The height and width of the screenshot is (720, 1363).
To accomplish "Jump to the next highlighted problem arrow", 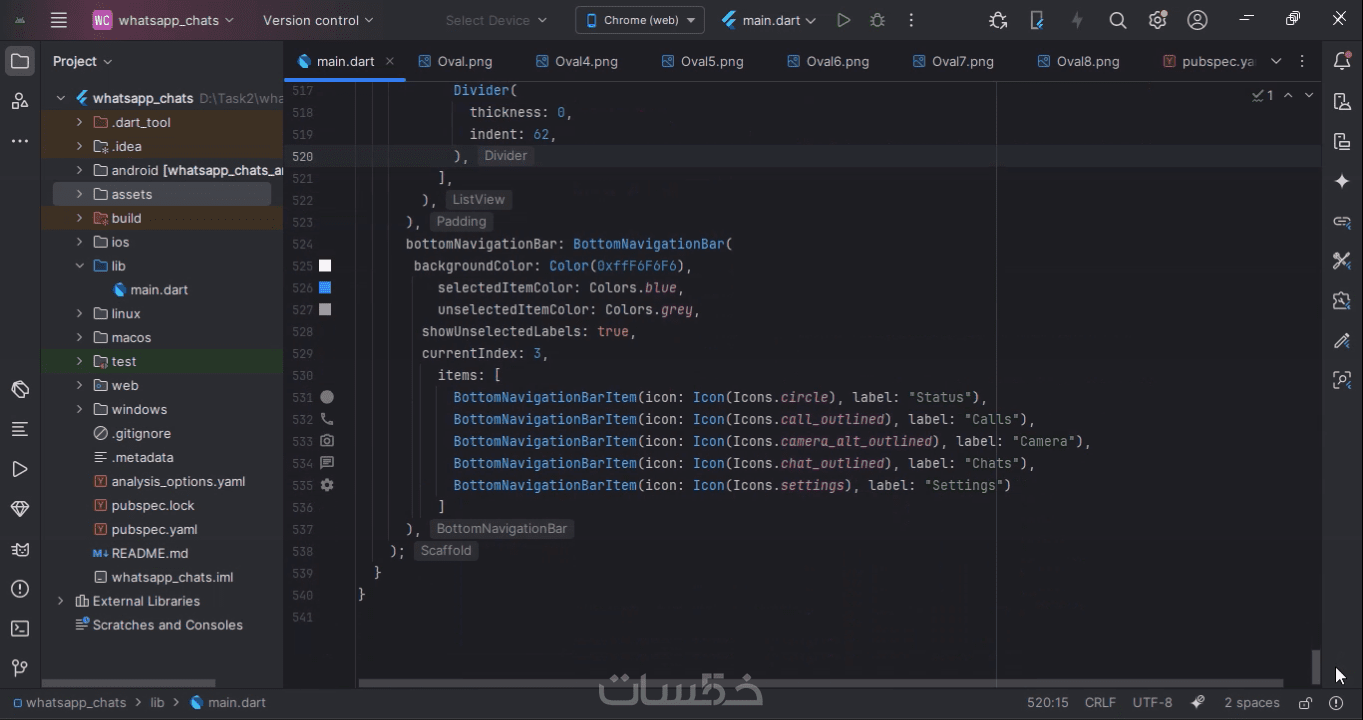I will click(1309, 95).
